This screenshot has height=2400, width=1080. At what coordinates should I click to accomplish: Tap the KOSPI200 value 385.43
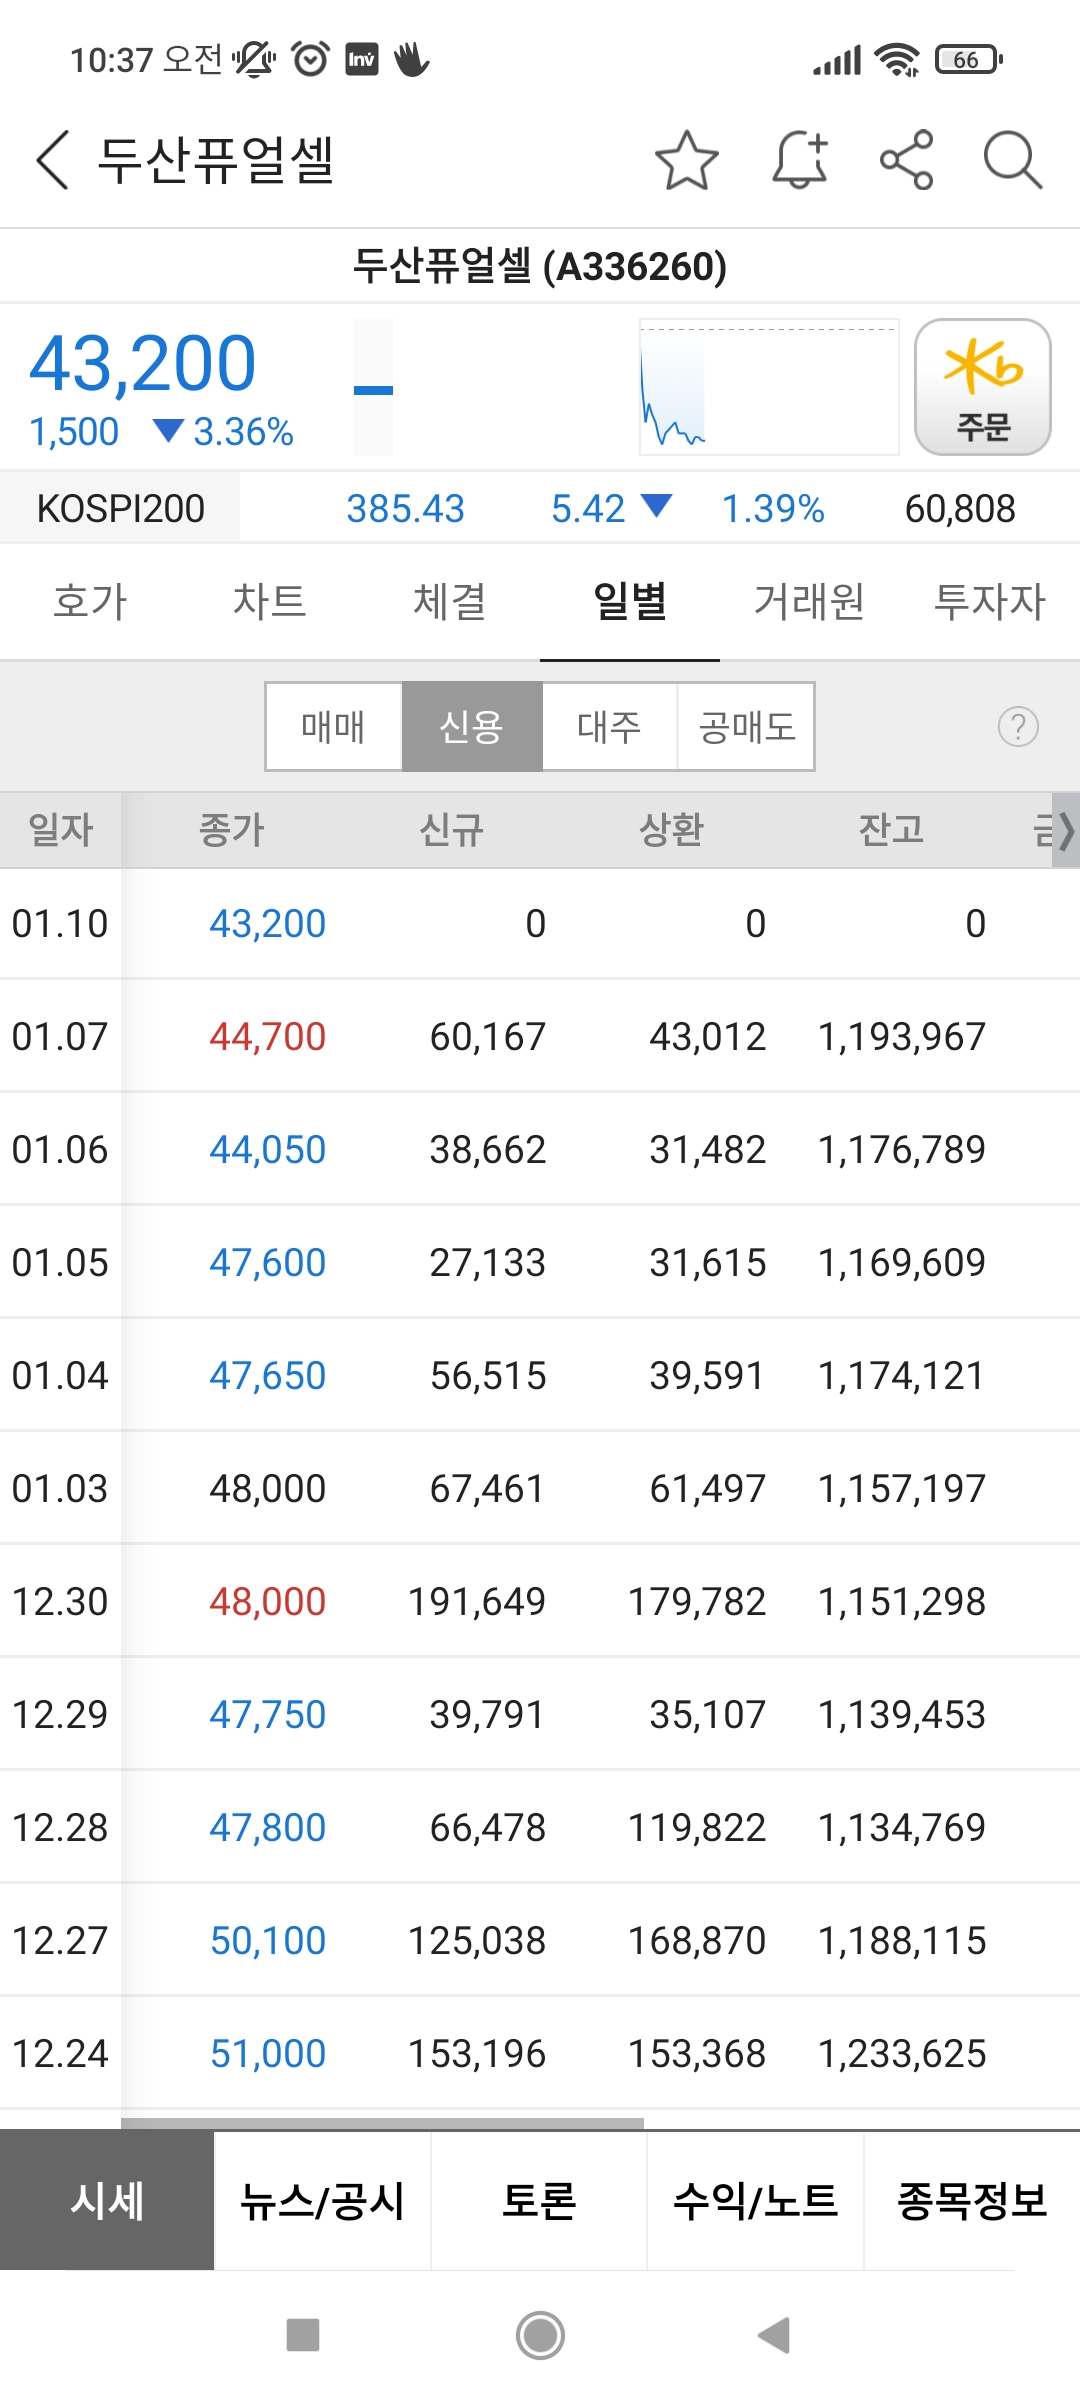[406, 509]
